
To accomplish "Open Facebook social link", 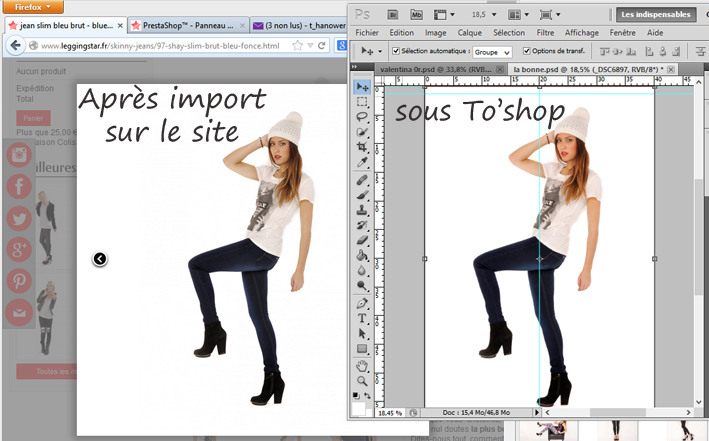I will (19, 186).
